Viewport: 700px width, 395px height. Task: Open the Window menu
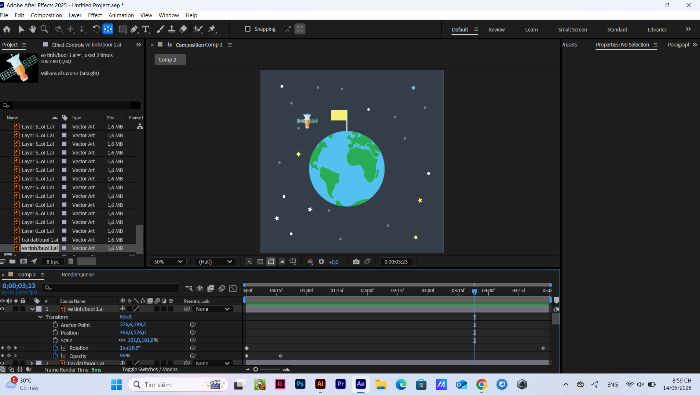[169, 15]
